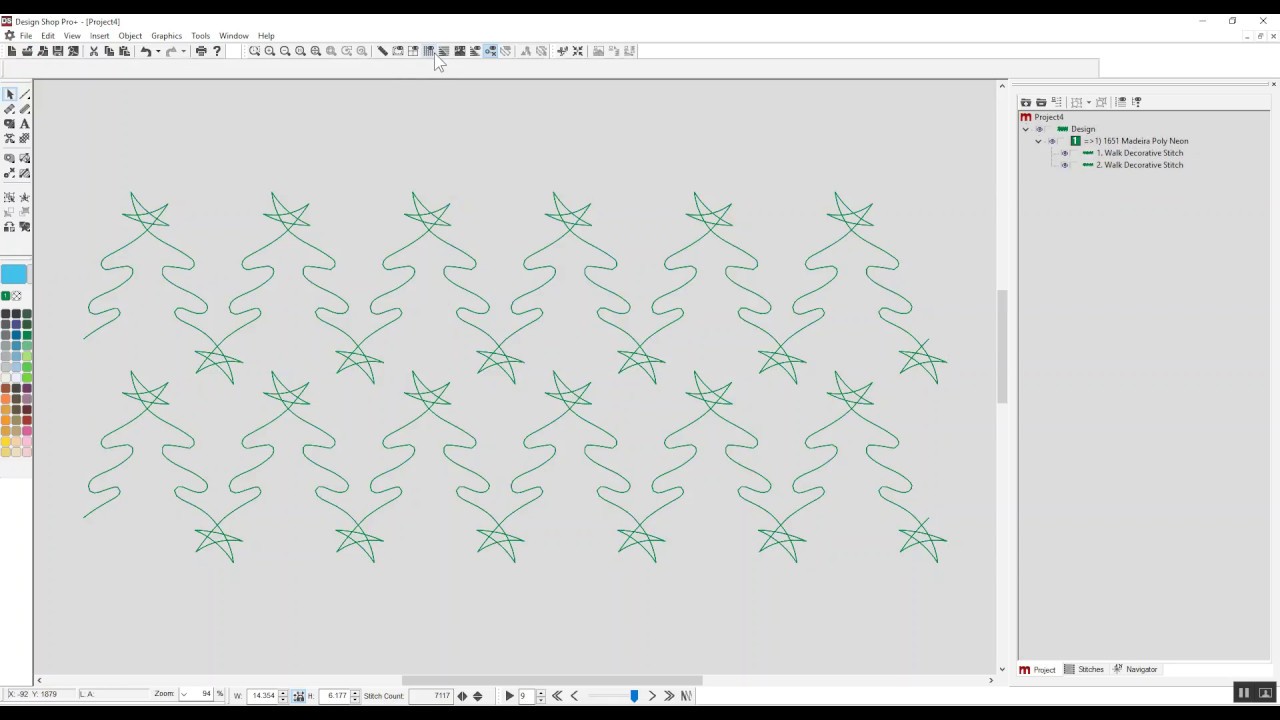Open the Edit menu

[48, 36]
